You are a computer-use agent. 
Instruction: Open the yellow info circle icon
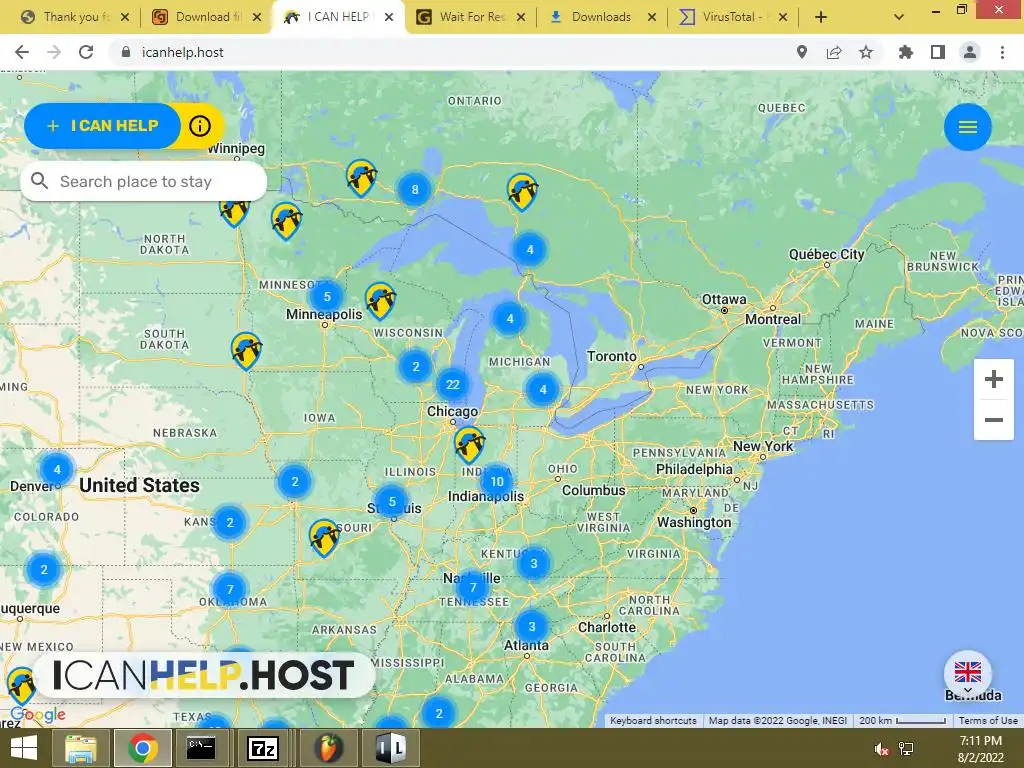point(200,125)
